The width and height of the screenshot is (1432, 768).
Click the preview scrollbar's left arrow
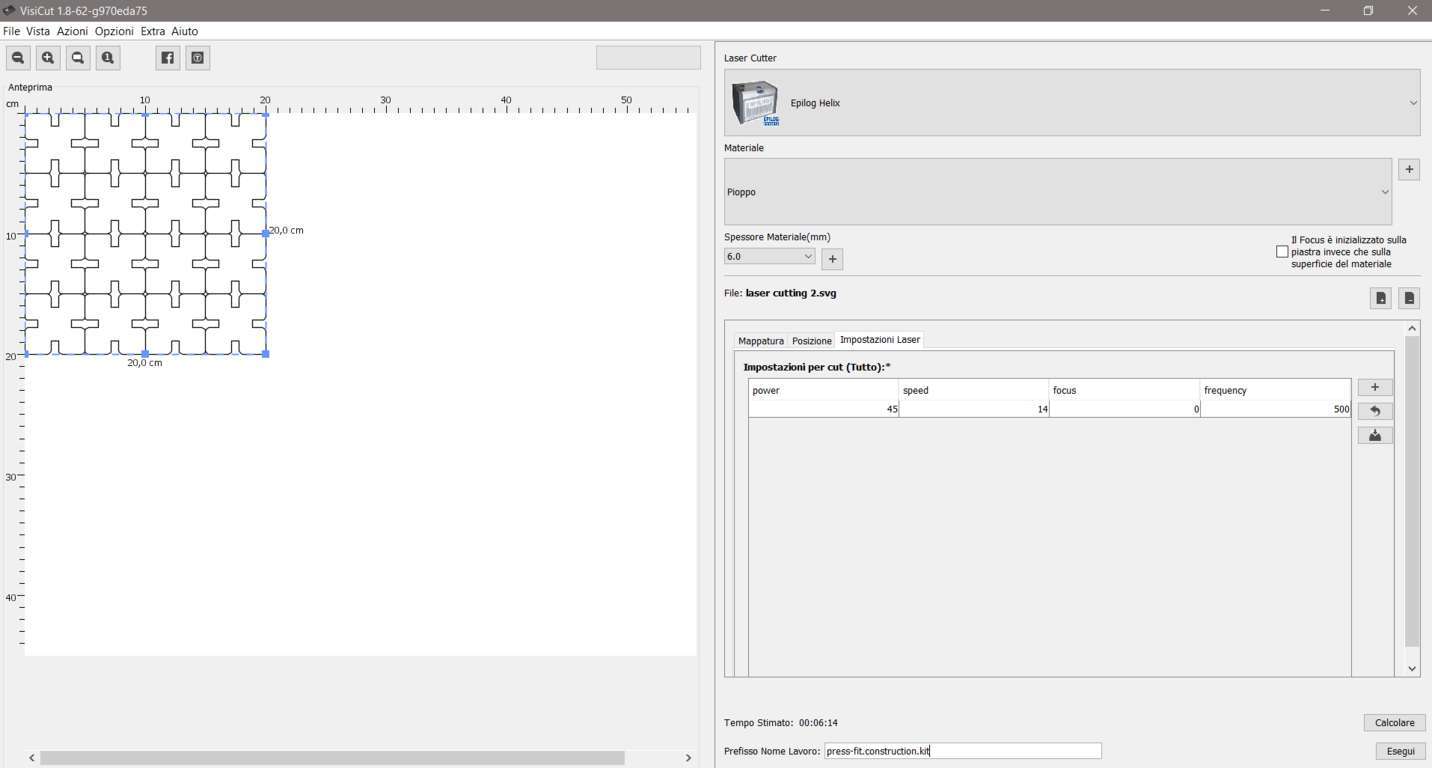pyautogui.click(x=32, y=758)
